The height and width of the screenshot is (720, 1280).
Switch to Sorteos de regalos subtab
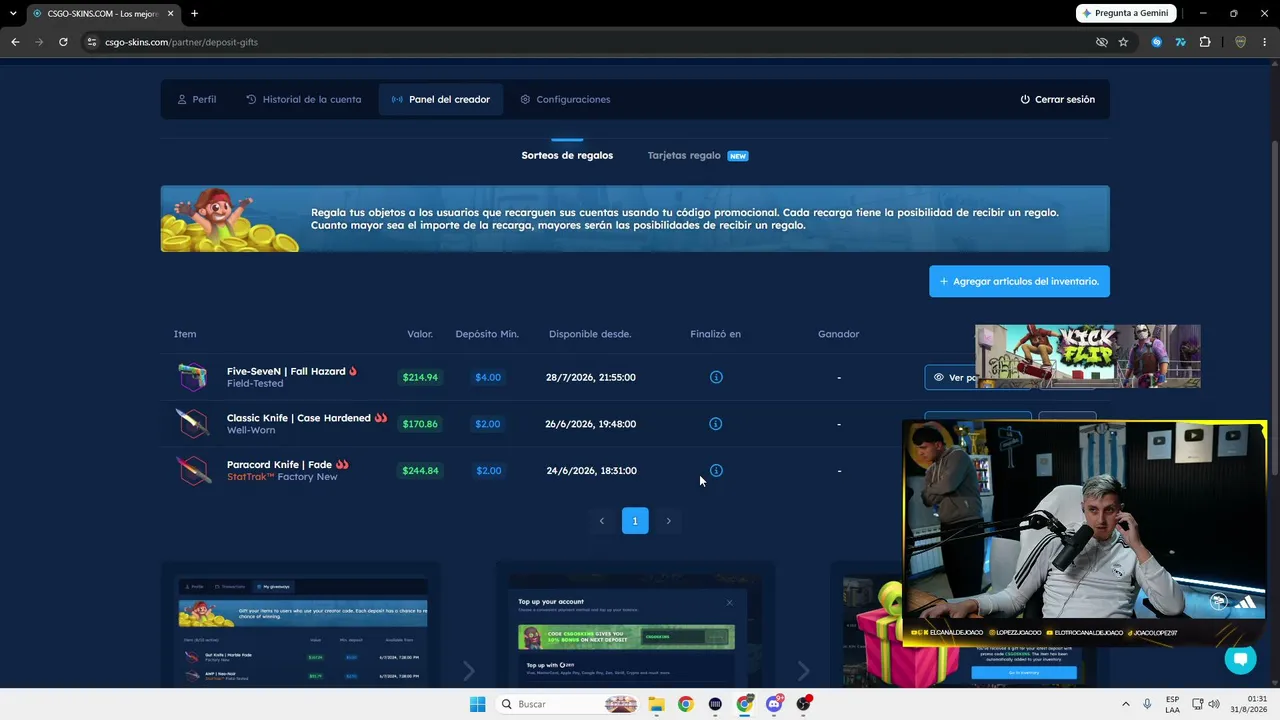[x=567, y=156]
